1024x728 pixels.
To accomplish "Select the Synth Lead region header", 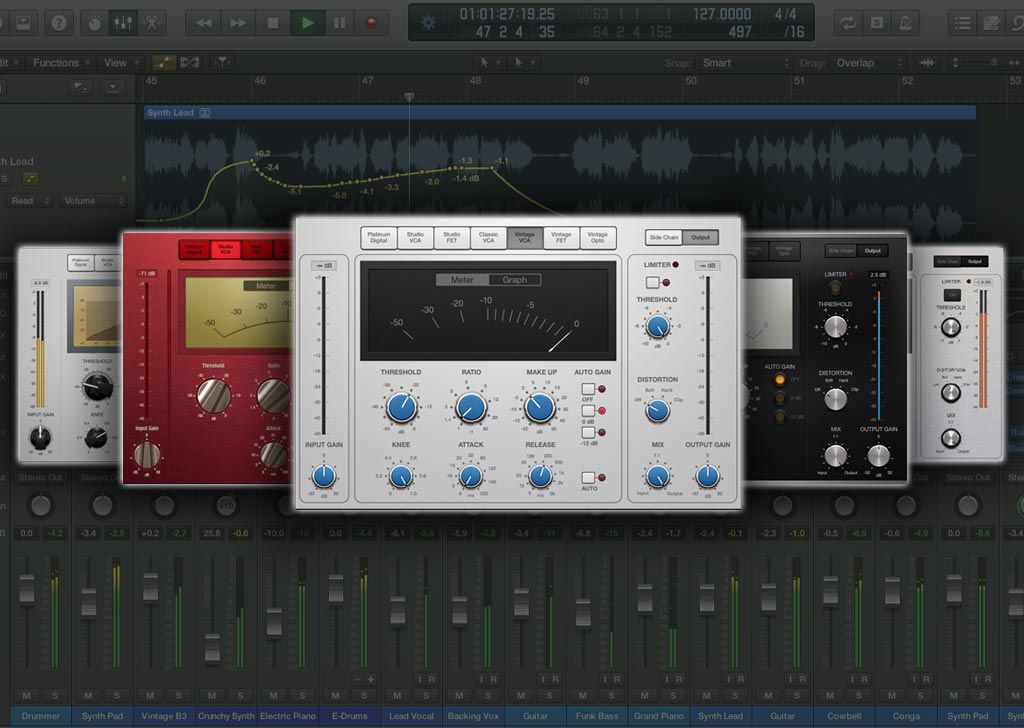I will coord(560,113).
